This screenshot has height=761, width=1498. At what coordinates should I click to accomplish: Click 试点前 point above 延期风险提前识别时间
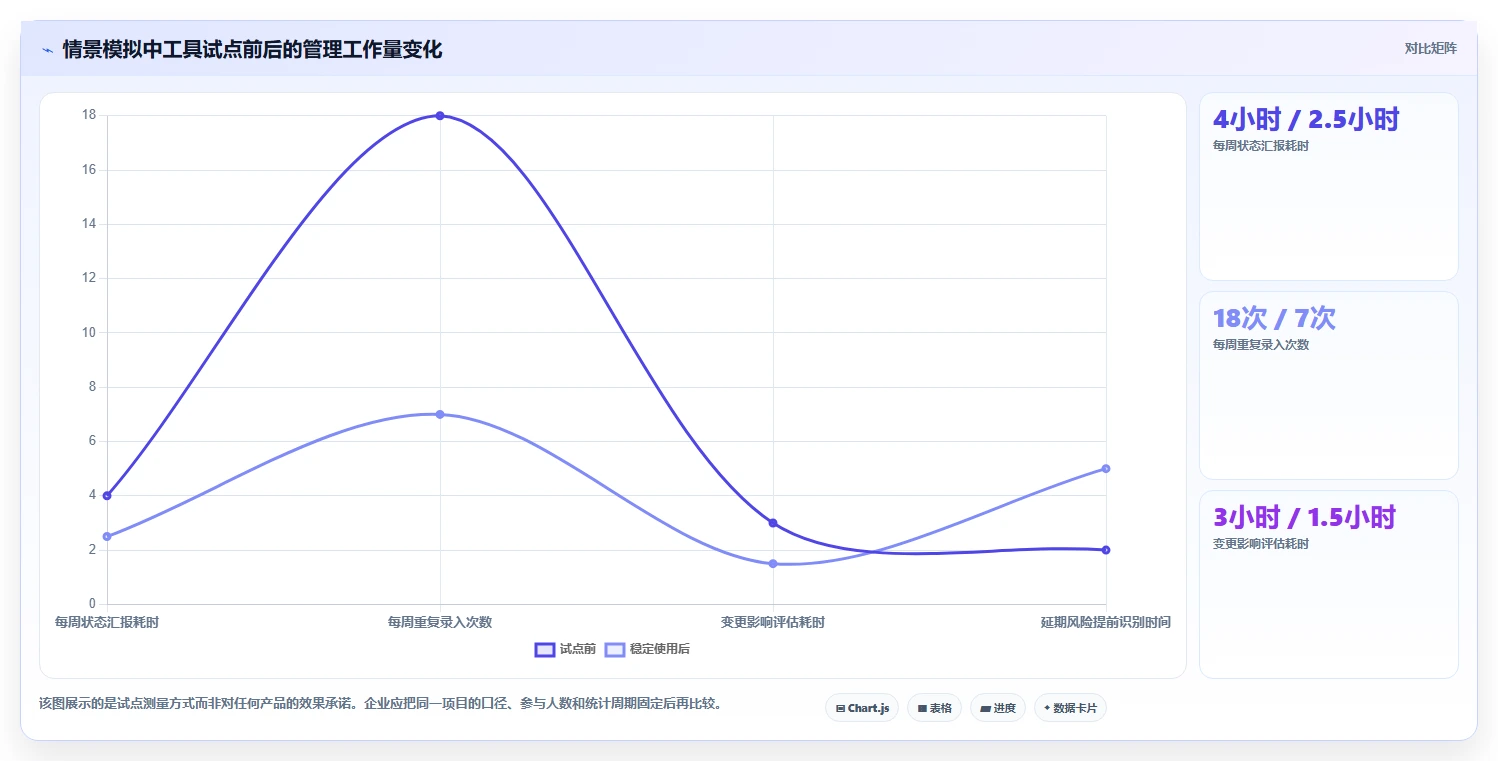1106,550
